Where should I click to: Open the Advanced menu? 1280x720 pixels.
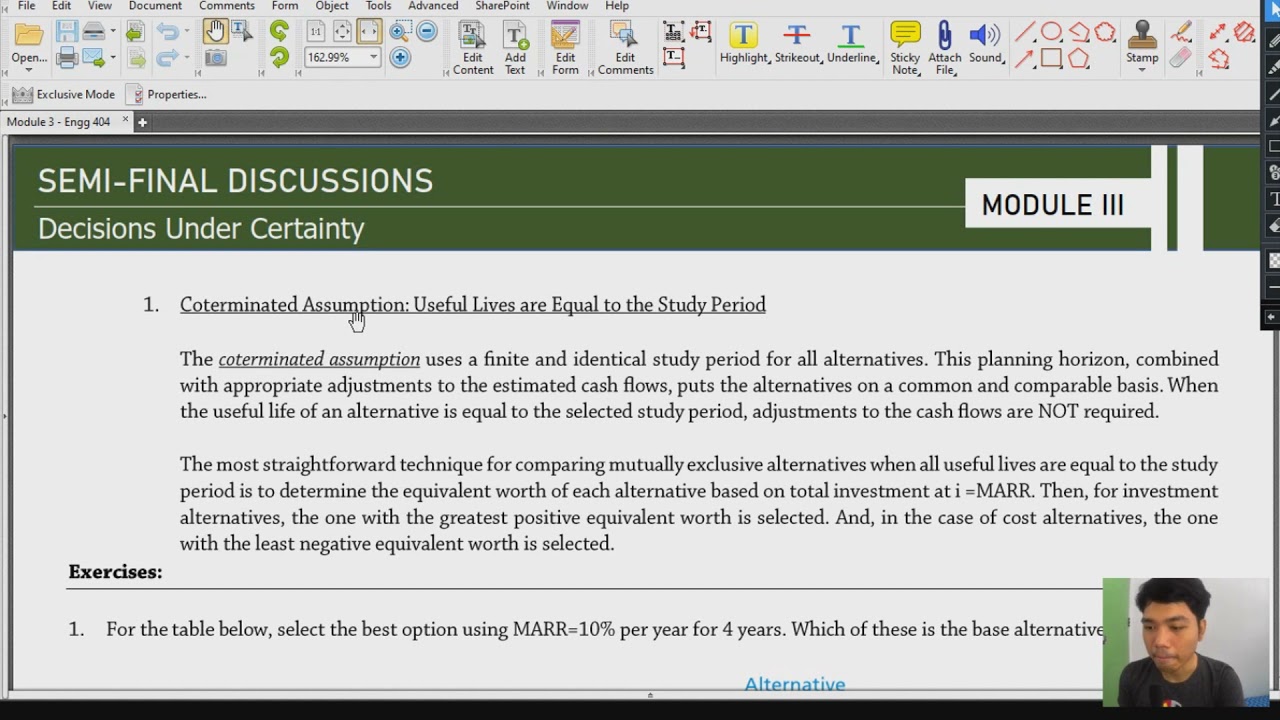[x=433, y=6]
